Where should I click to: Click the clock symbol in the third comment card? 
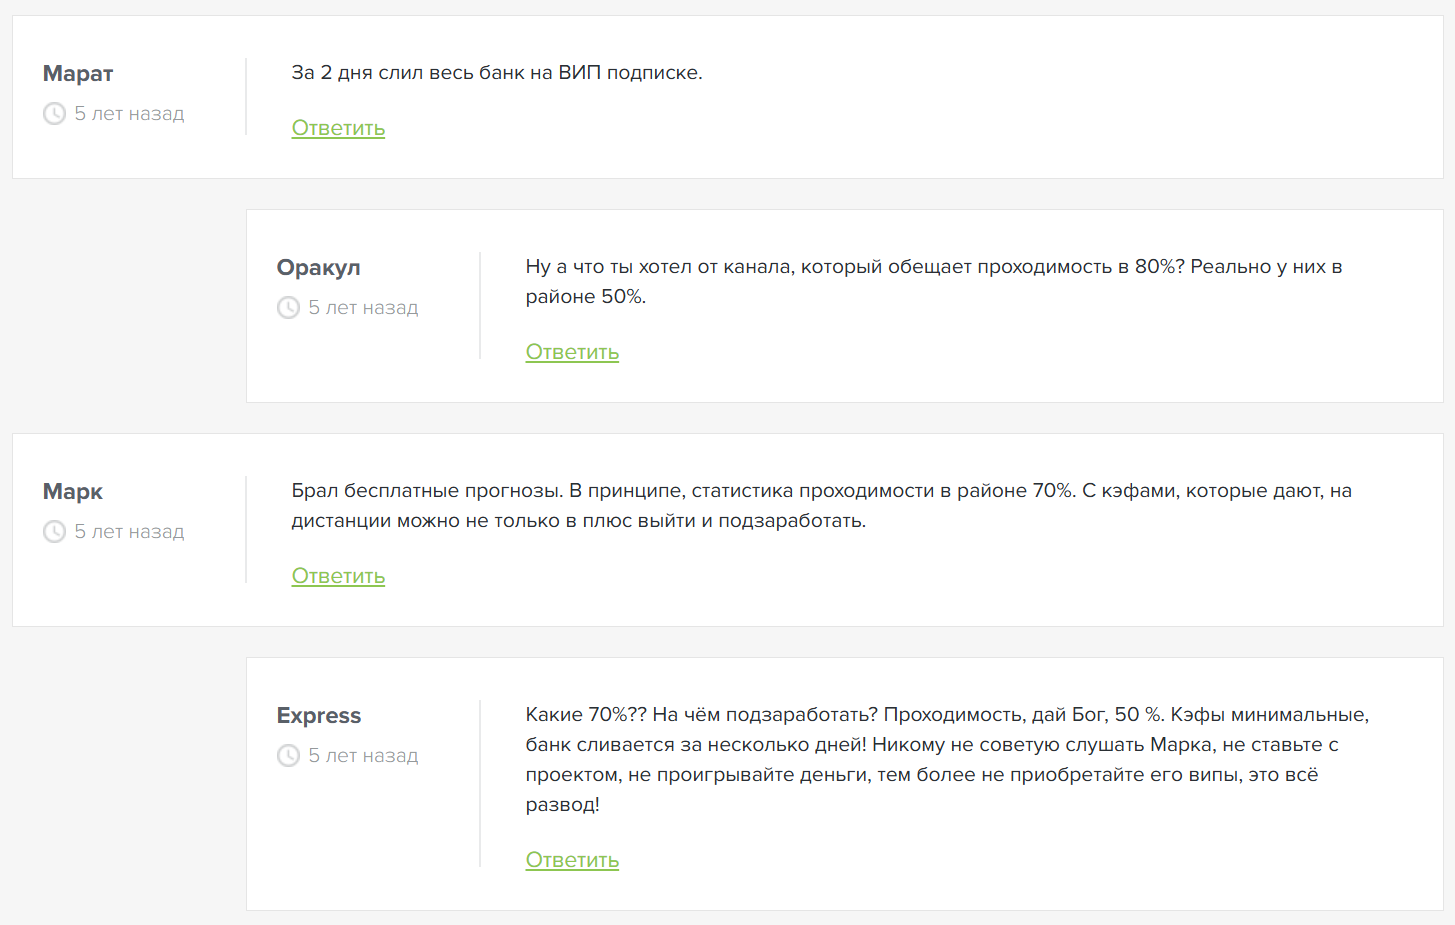54,531
